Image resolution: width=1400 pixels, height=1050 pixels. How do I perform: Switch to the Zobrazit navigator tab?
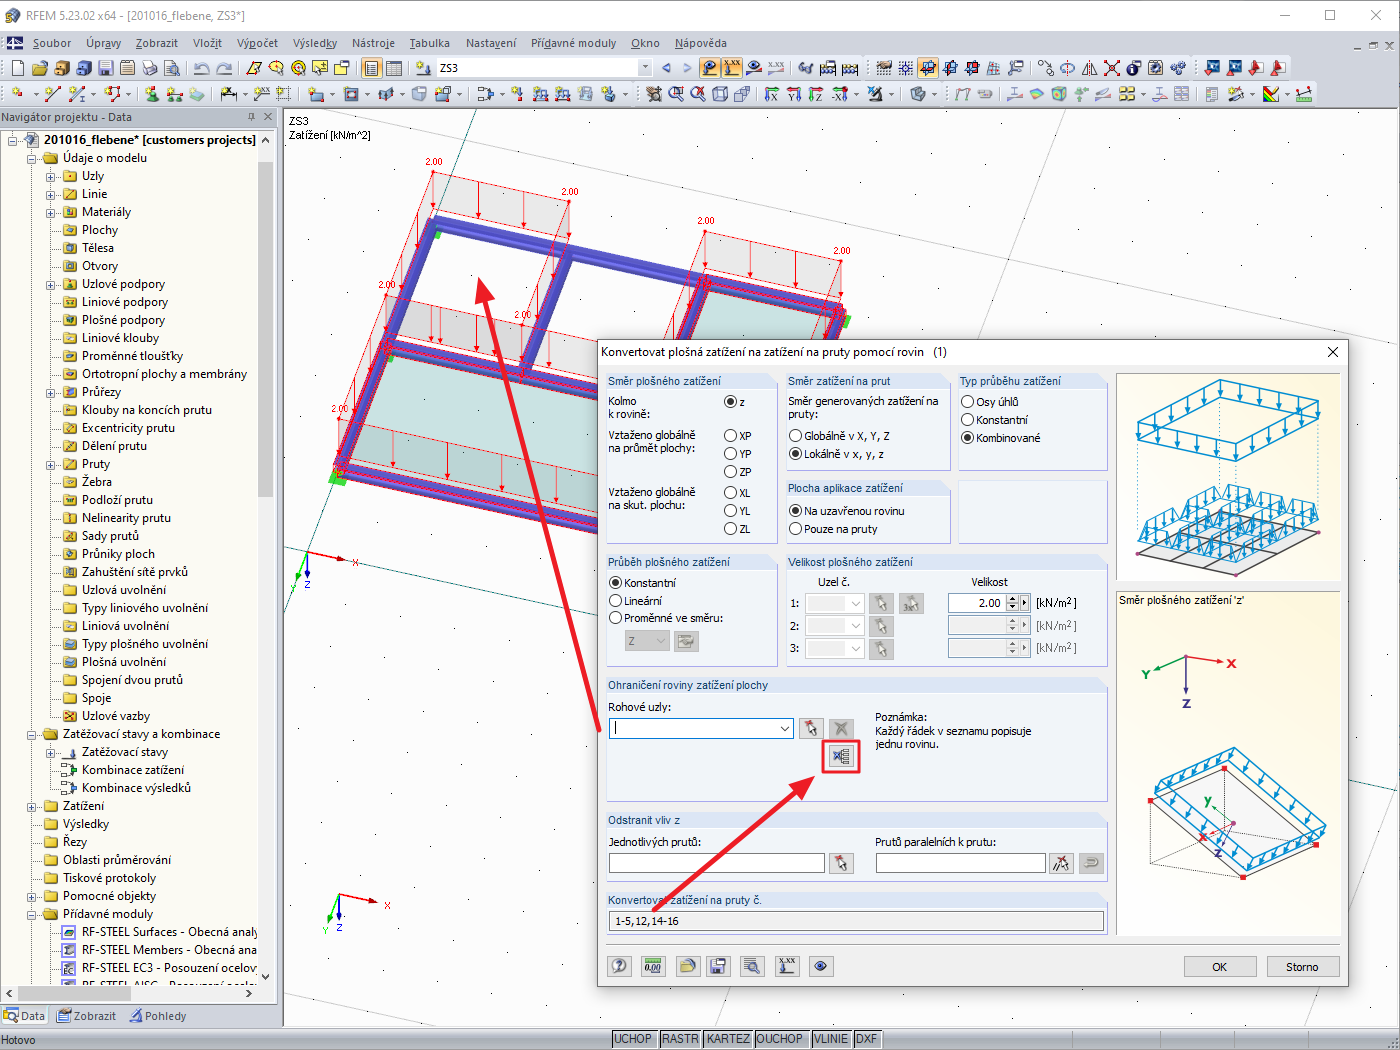click(86, 1016)
